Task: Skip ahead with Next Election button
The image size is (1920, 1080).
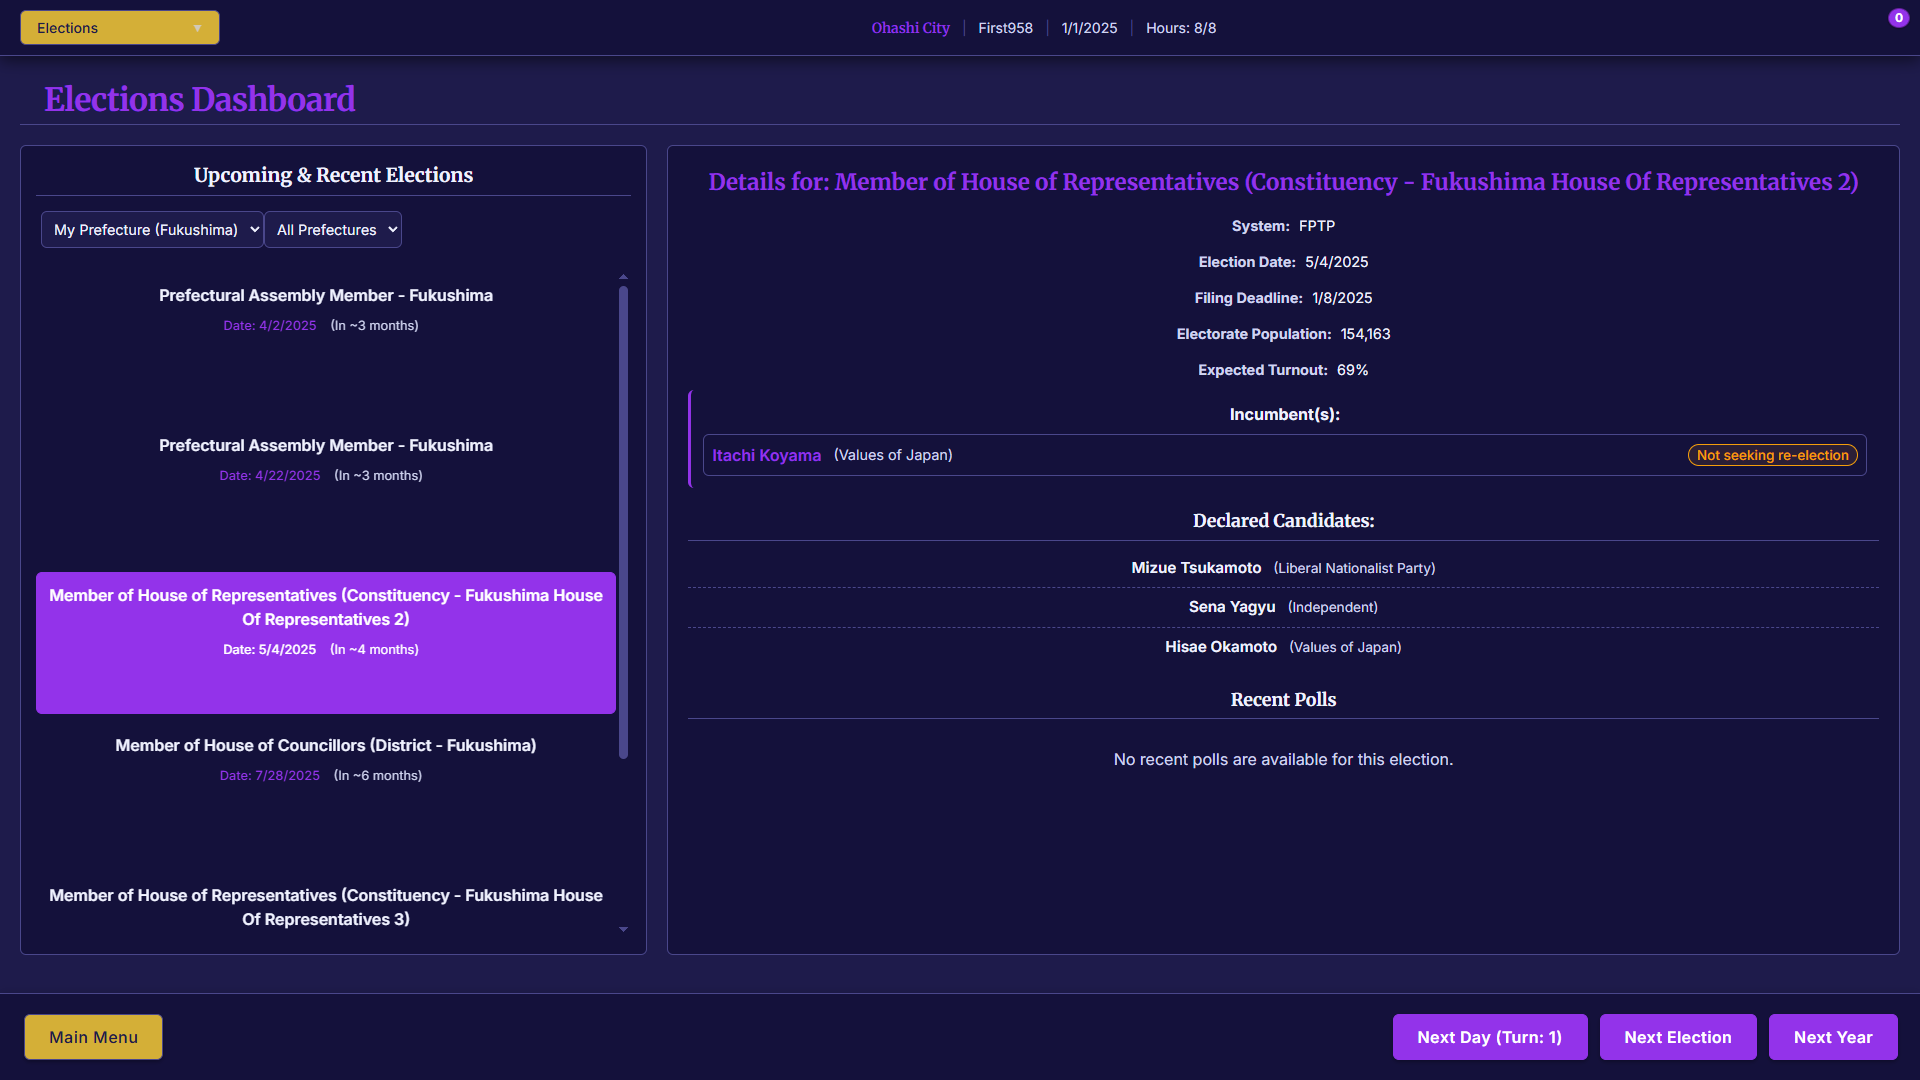Action: click(x=1677, y=1037)
